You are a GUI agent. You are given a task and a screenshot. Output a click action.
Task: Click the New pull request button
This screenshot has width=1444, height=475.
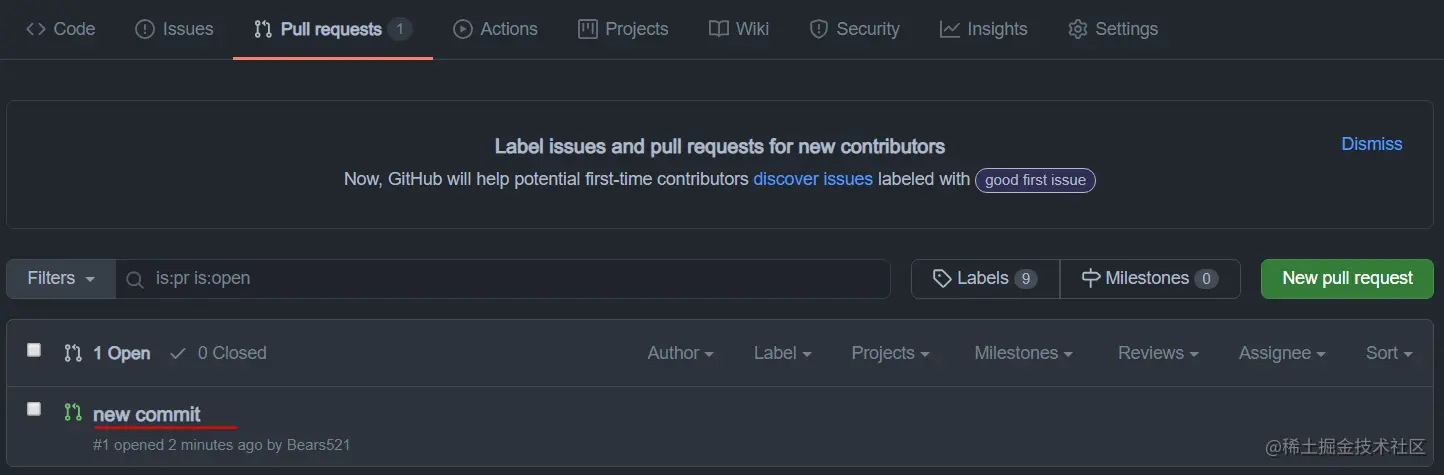tap(1347, 279)
